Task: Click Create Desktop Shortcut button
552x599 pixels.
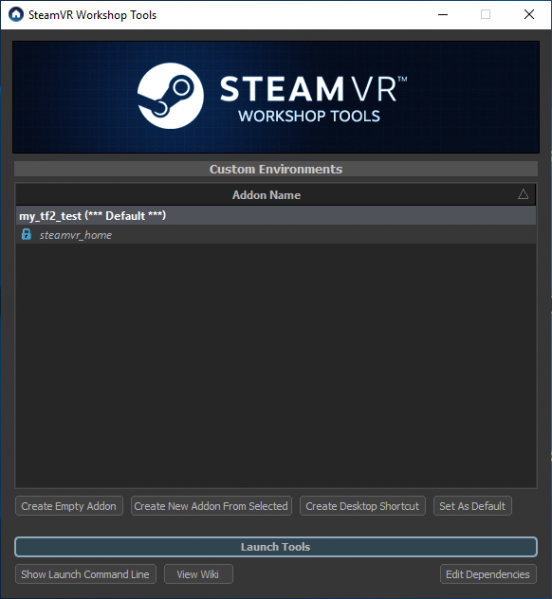Action: pyautogui.click(x=363, y=506)
